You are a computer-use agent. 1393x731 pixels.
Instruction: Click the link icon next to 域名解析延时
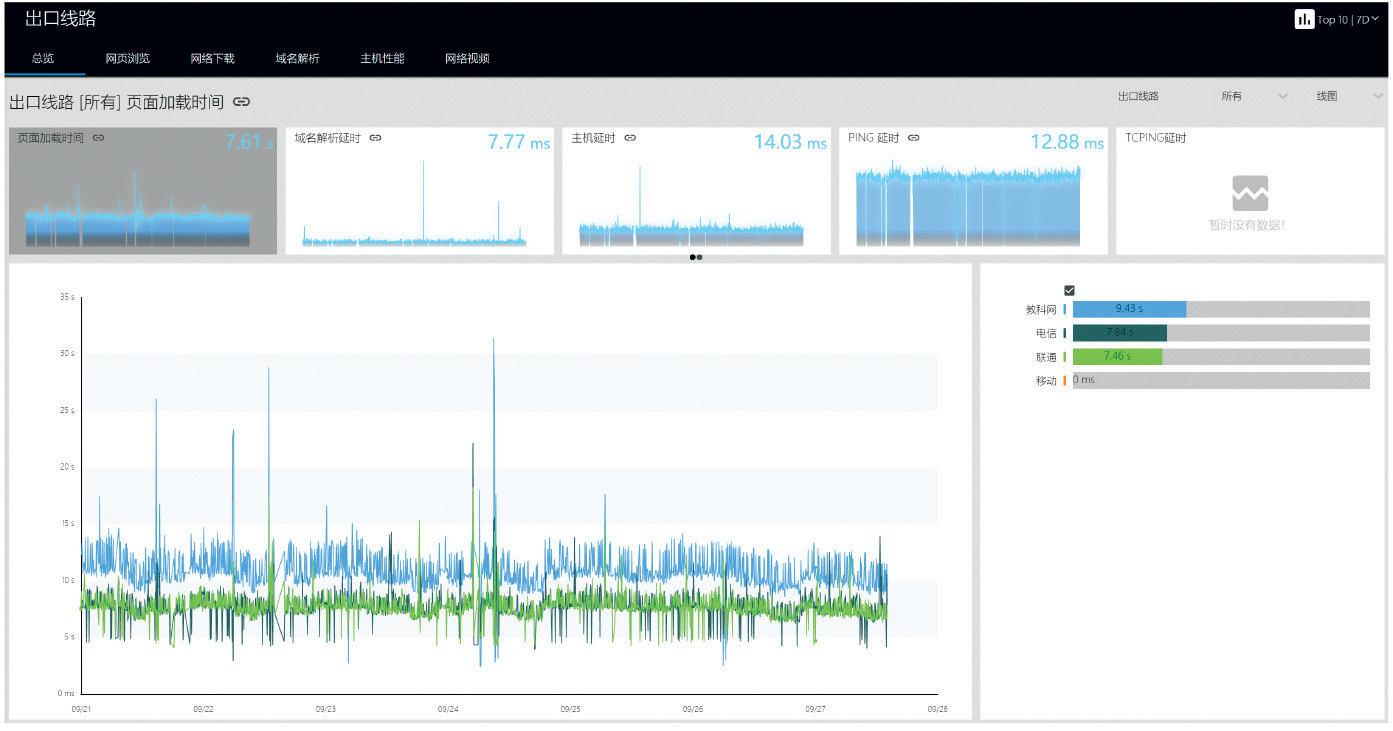(x=375, y=138)
